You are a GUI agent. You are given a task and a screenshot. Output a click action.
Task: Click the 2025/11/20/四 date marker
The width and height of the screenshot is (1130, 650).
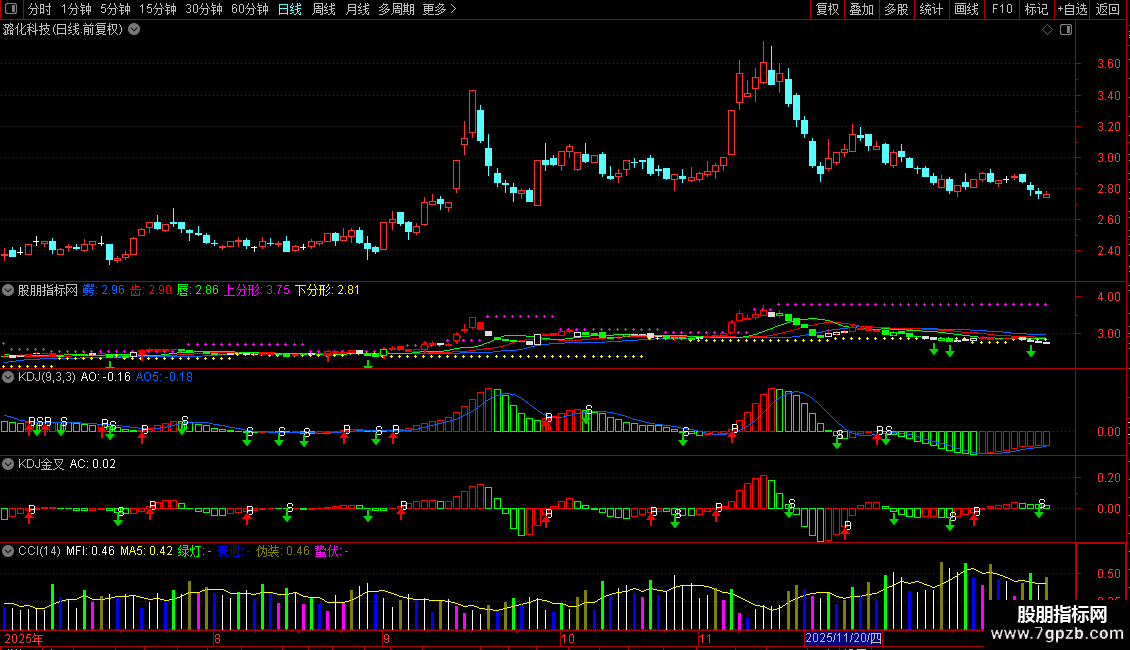[x=843, y=638]
